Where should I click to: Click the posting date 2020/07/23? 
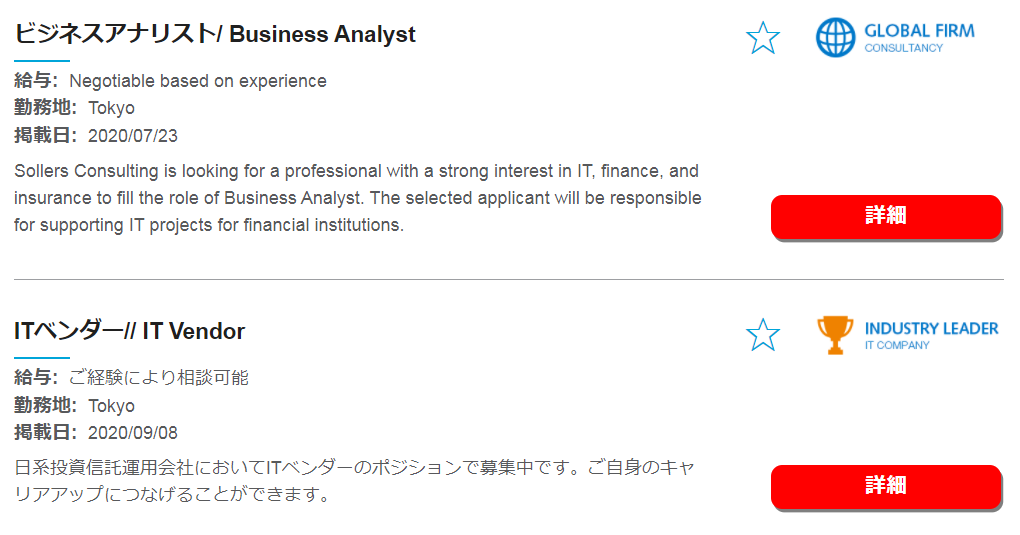click(133, 135)
